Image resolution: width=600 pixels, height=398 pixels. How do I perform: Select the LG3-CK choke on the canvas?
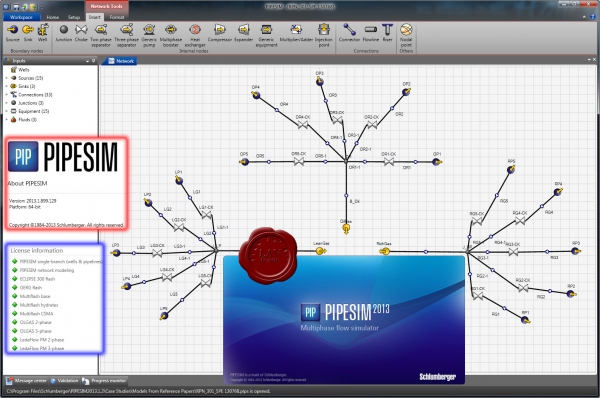157,253
